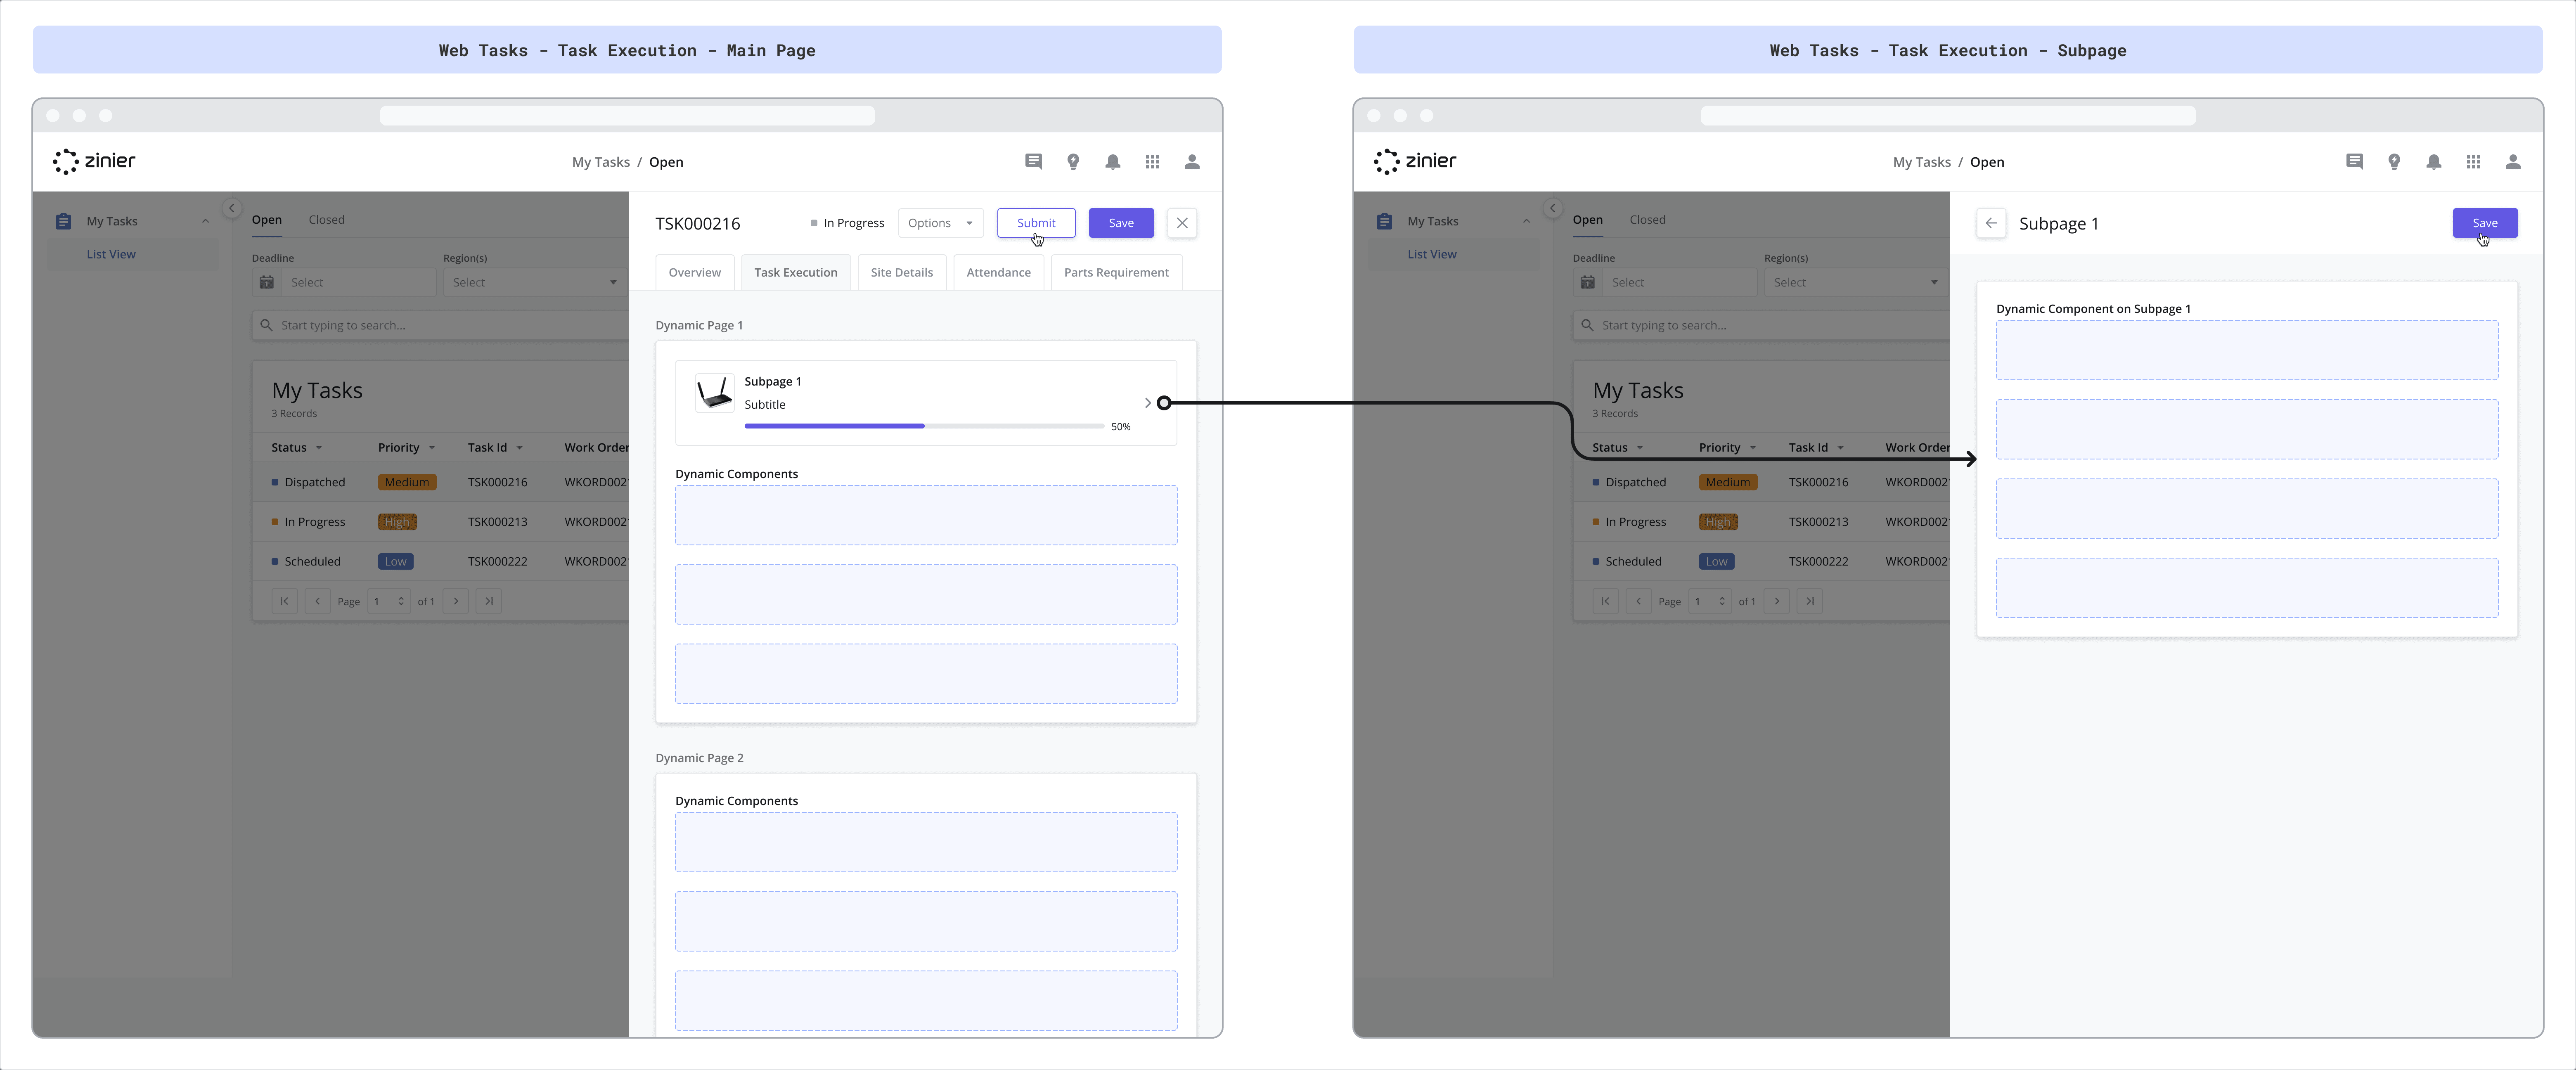Click zinier logo in Main Page window

pyautogui.click(x=94, y=161)
